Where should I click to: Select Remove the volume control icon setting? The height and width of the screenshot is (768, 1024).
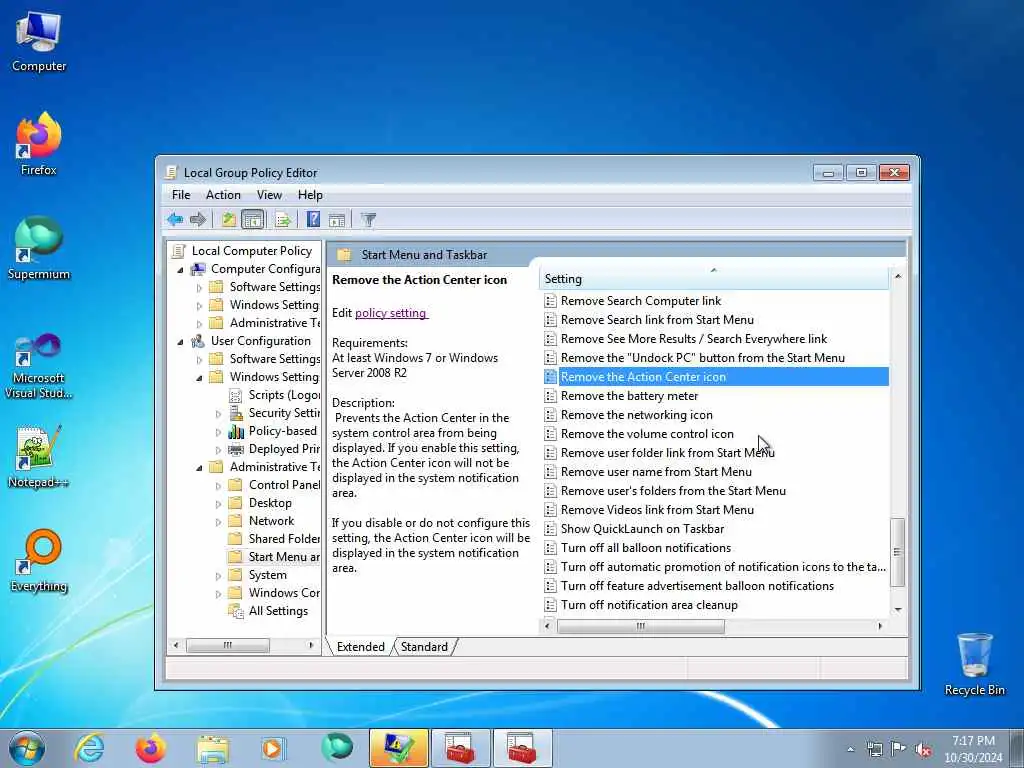point(647,434)
